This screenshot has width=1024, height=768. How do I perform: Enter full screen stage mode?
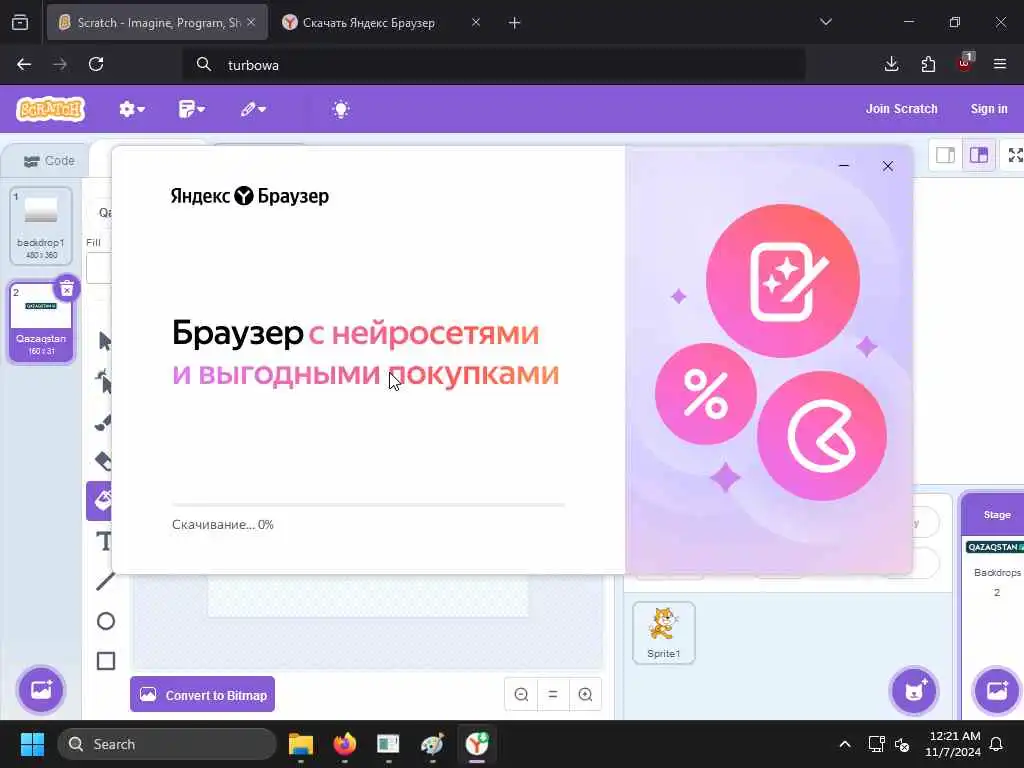click(x=1015, y=155)
